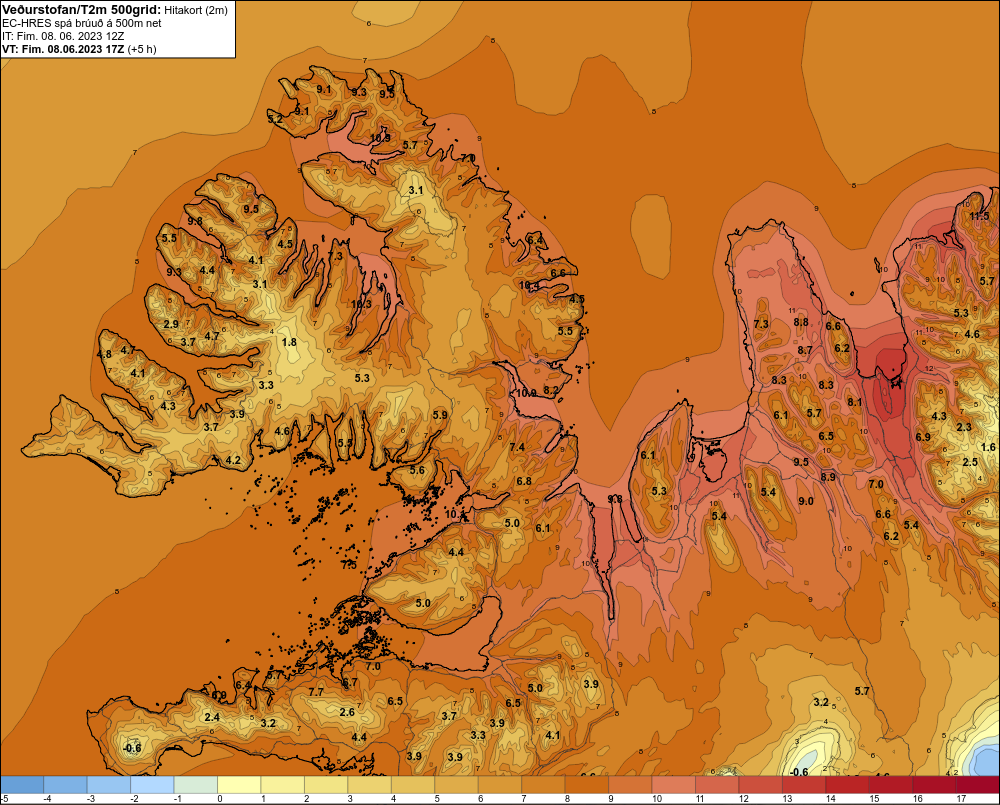1000x805 pixels.
Task: Click the '11.5' temperature value on the map
Action: (x=979, y=216)
